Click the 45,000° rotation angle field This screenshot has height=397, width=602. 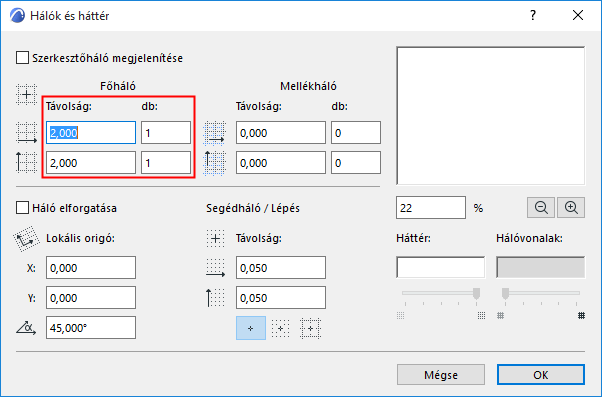coord(91,328)
